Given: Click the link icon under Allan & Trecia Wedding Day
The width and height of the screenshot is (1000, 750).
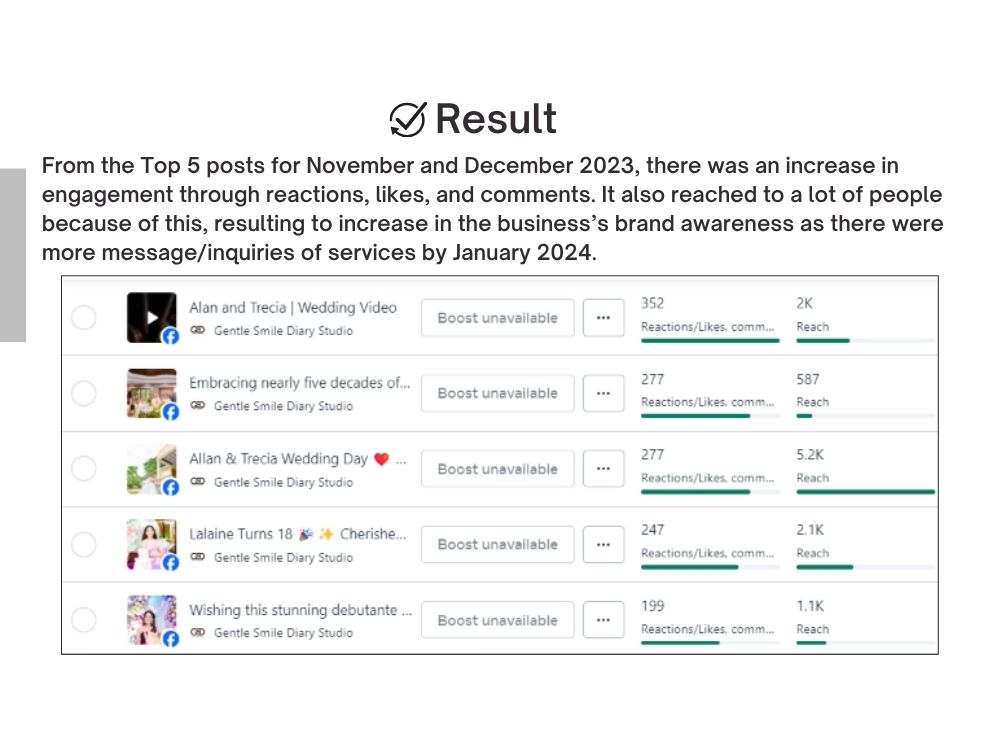Looking at the screenshot, I should pos(198,482).
